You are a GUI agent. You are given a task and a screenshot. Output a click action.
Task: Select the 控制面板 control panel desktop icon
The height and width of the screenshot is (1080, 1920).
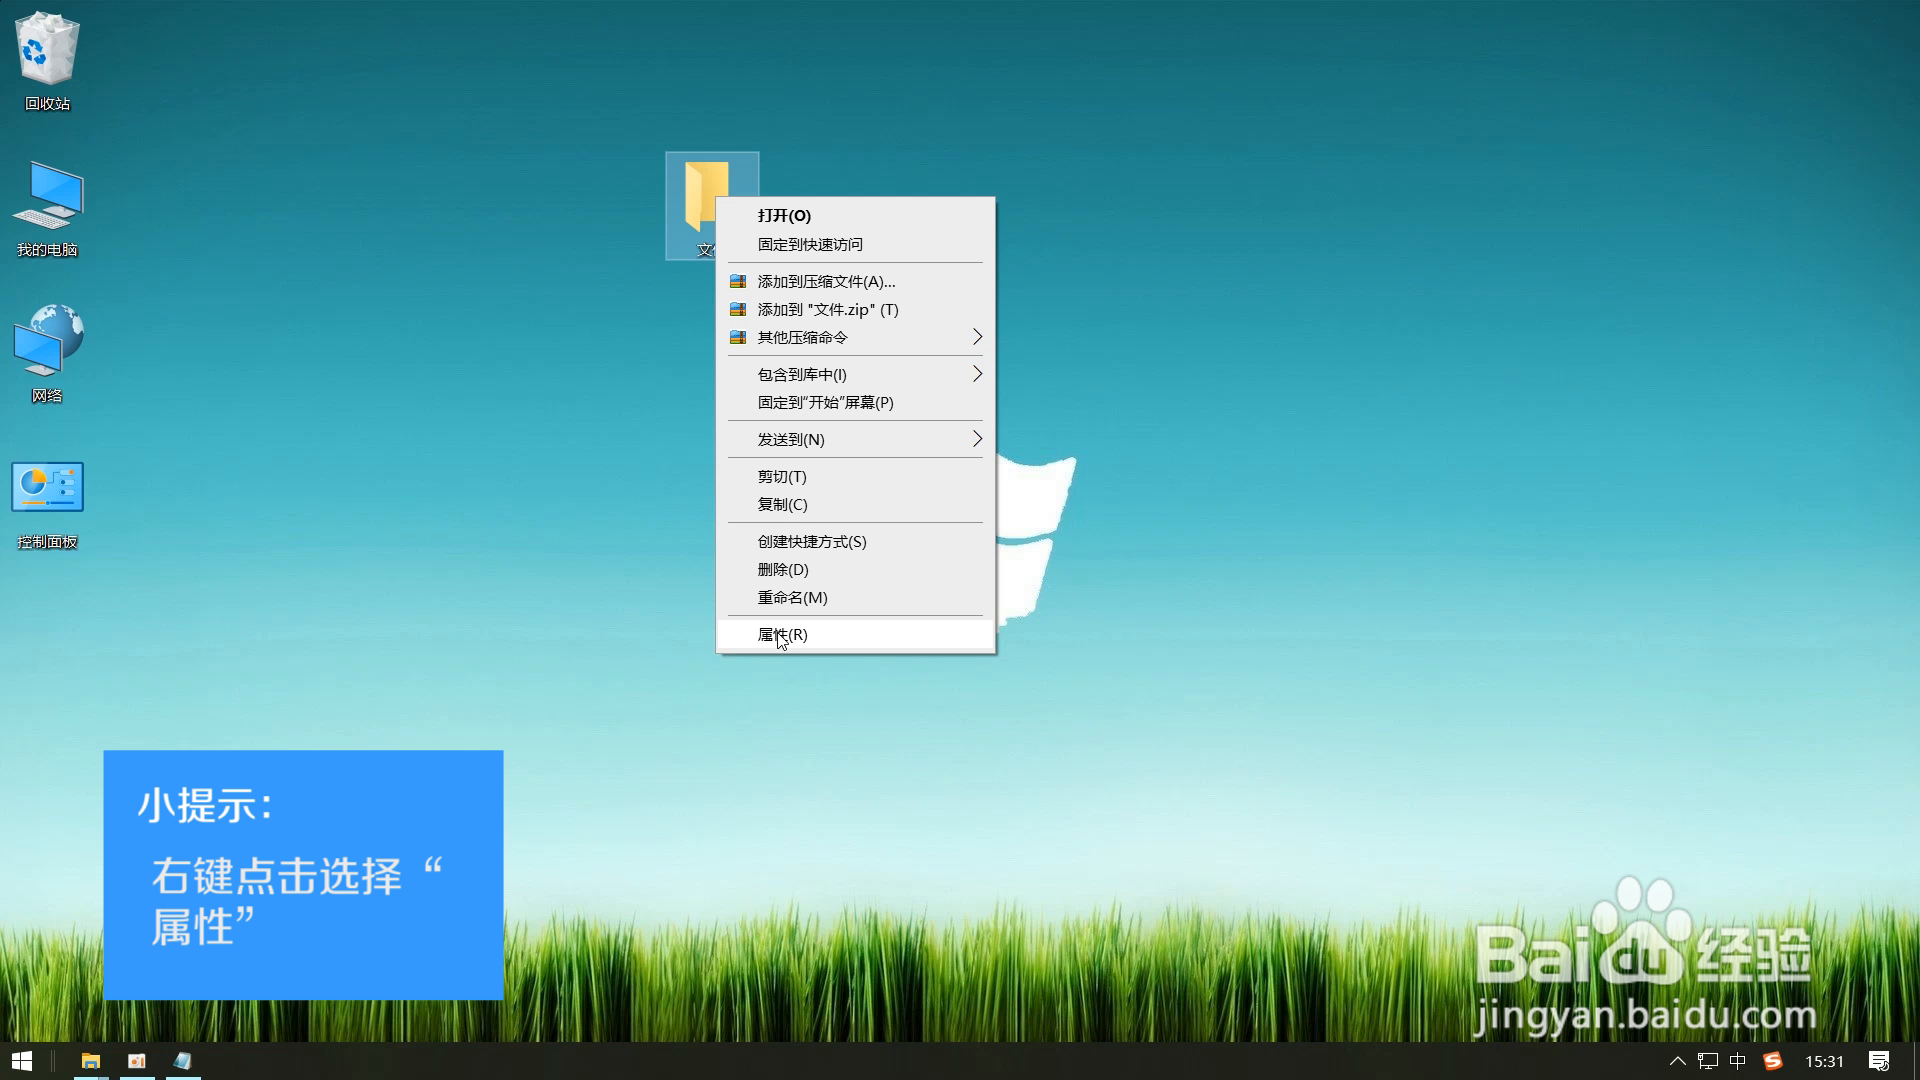(47, 505)
